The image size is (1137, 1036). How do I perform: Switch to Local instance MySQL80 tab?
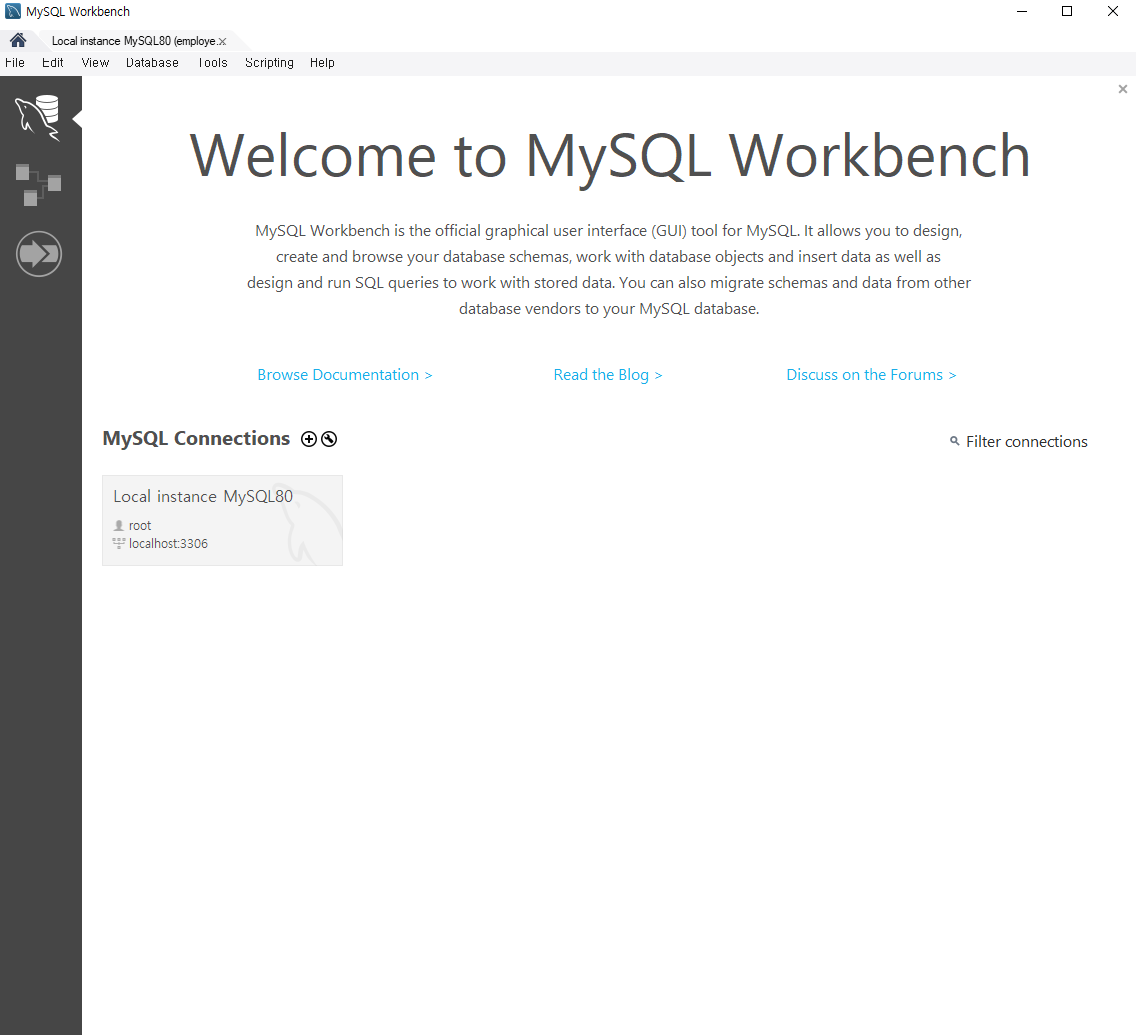tap(133, 41)
